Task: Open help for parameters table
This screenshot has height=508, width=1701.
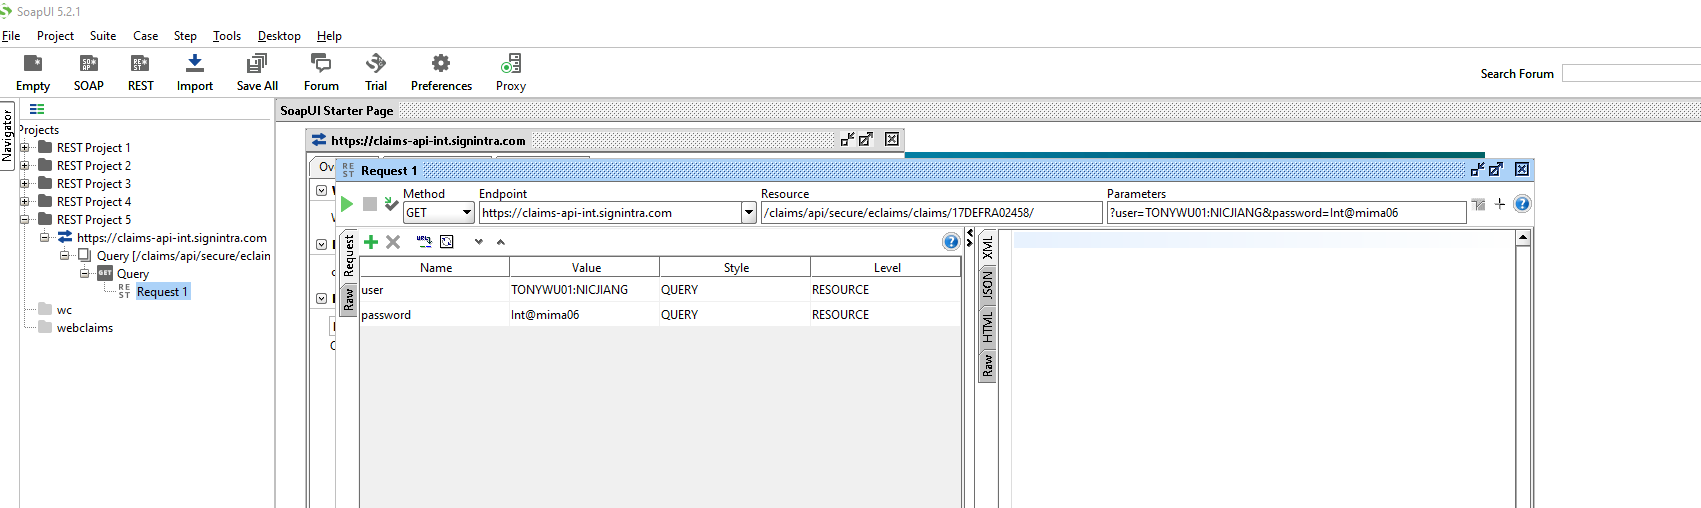Action: click(x=951, y=242)
